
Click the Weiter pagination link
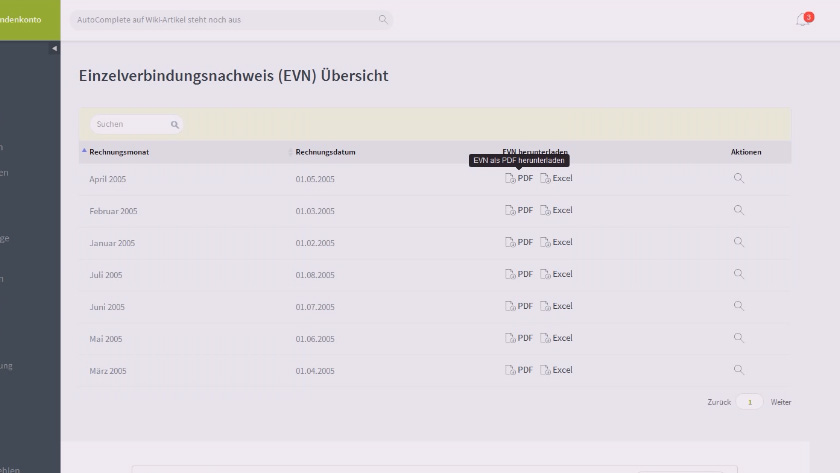point(780,402)
